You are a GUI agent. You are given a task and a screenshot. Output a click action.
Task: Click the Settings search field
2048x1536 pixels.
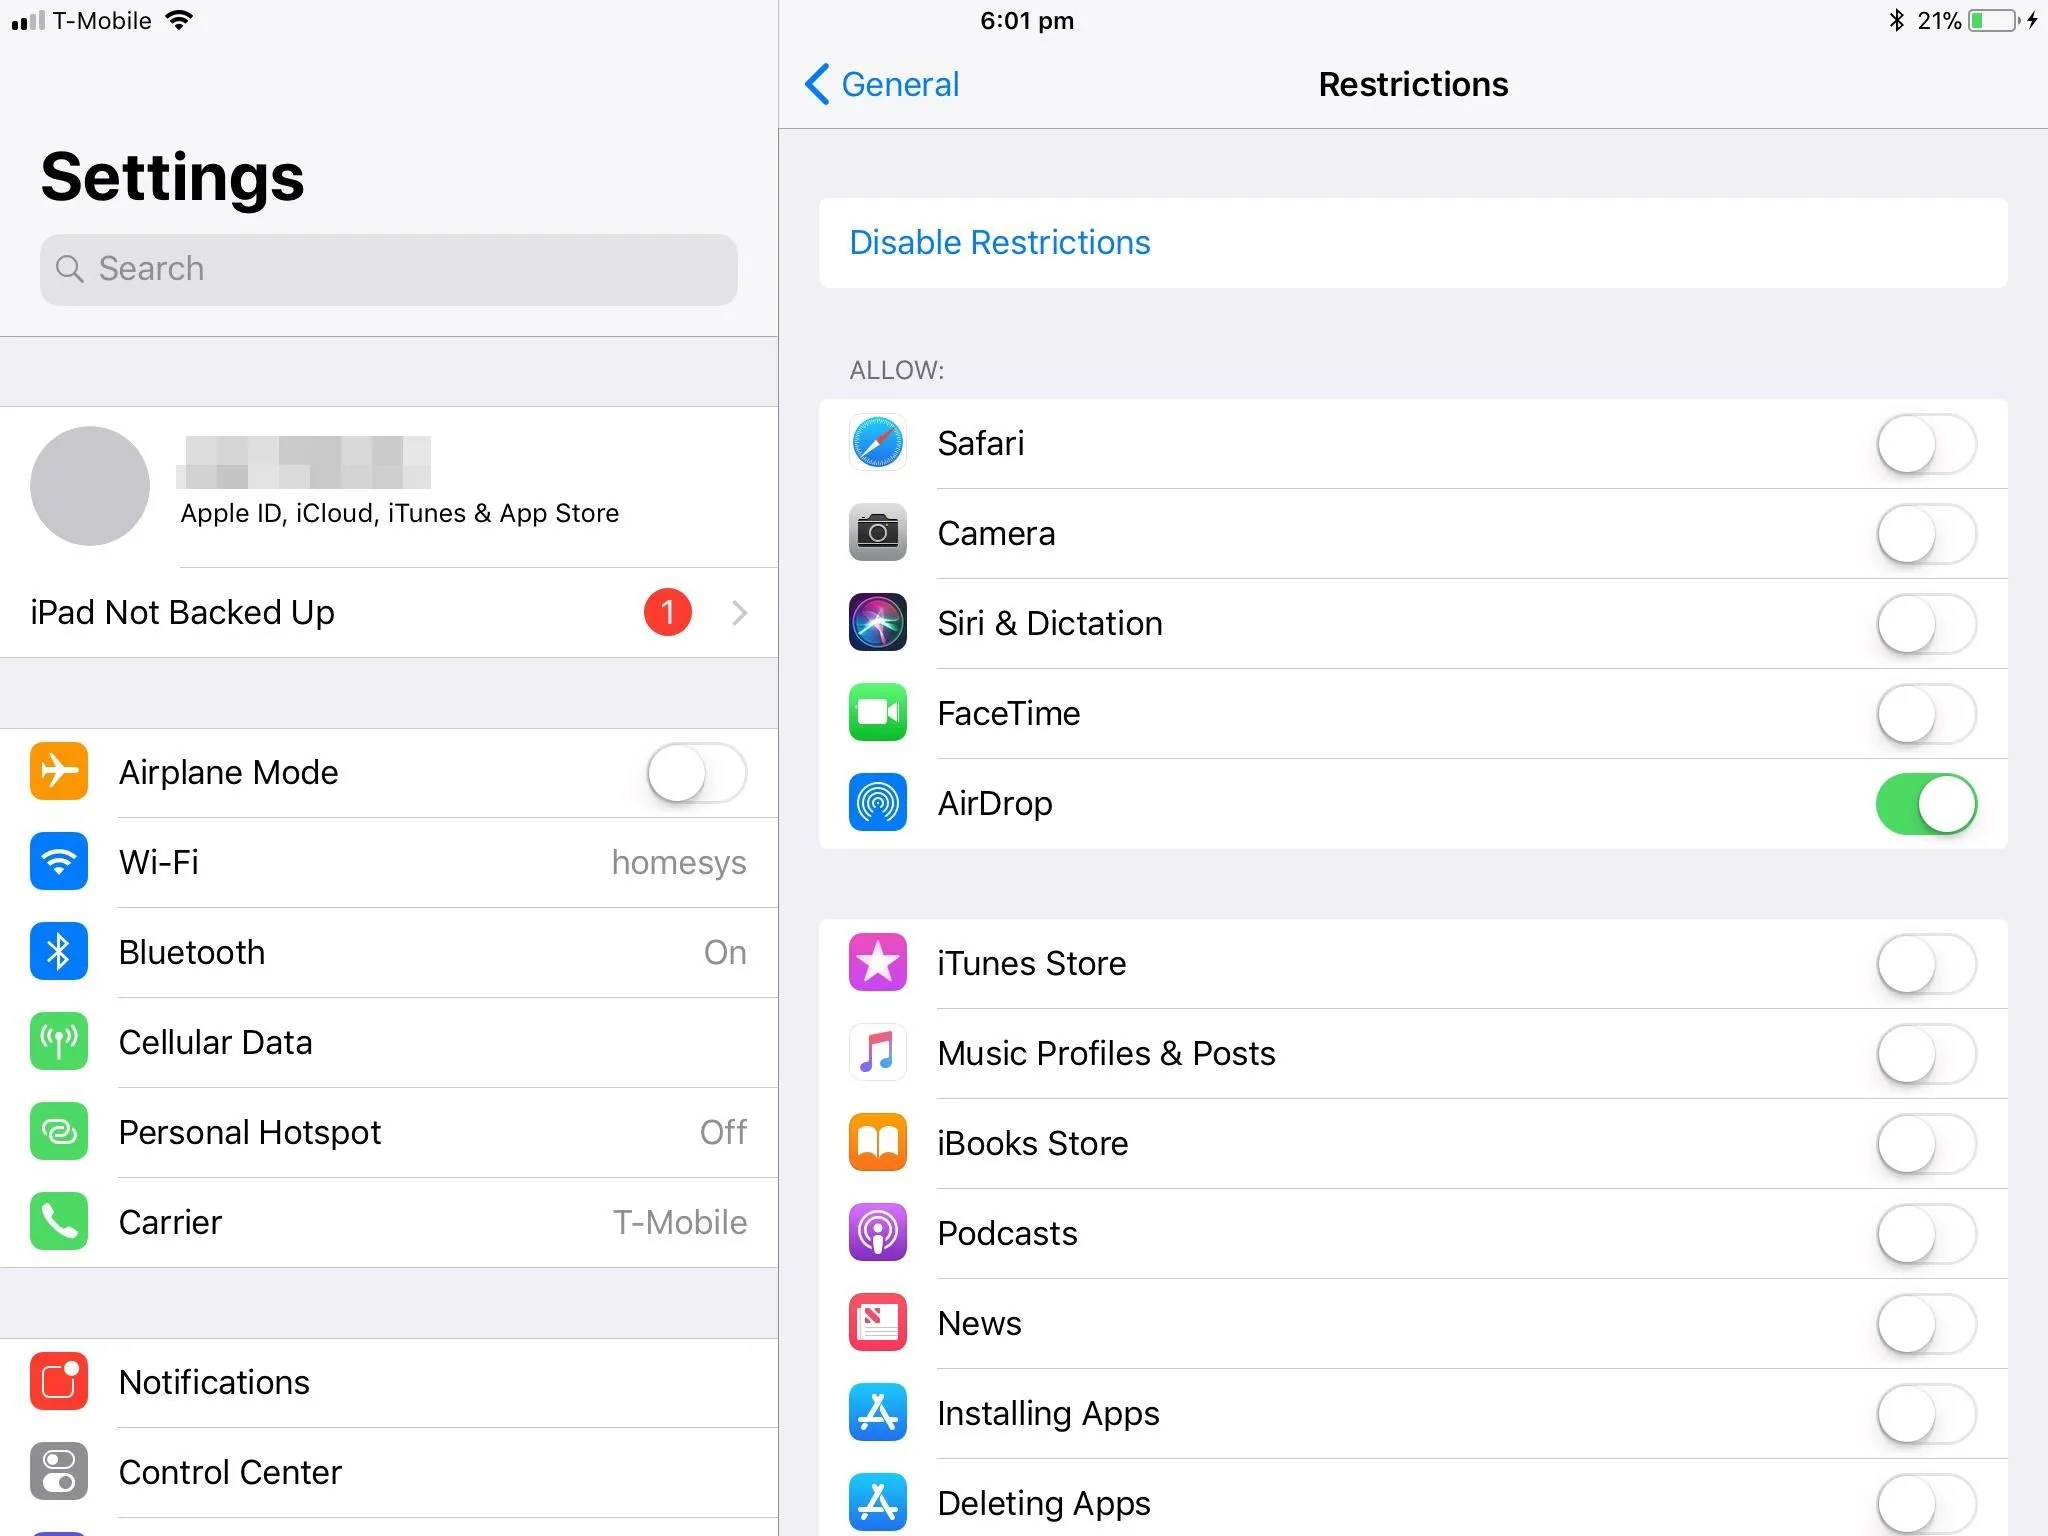(388, 269)
